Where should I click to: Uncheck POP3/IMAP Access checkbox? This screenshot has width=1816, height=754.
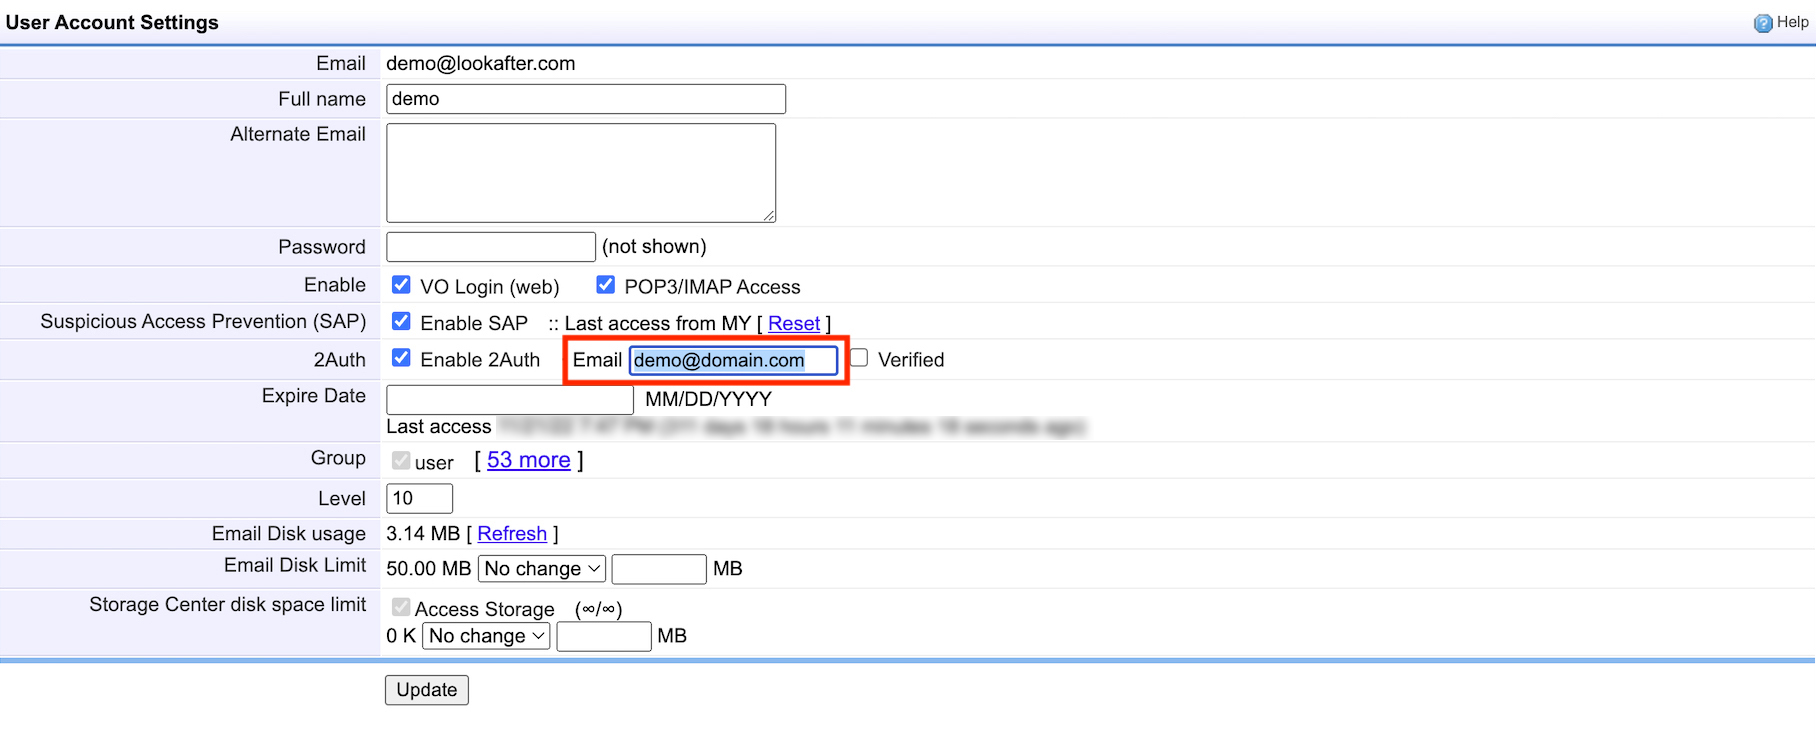605,285
